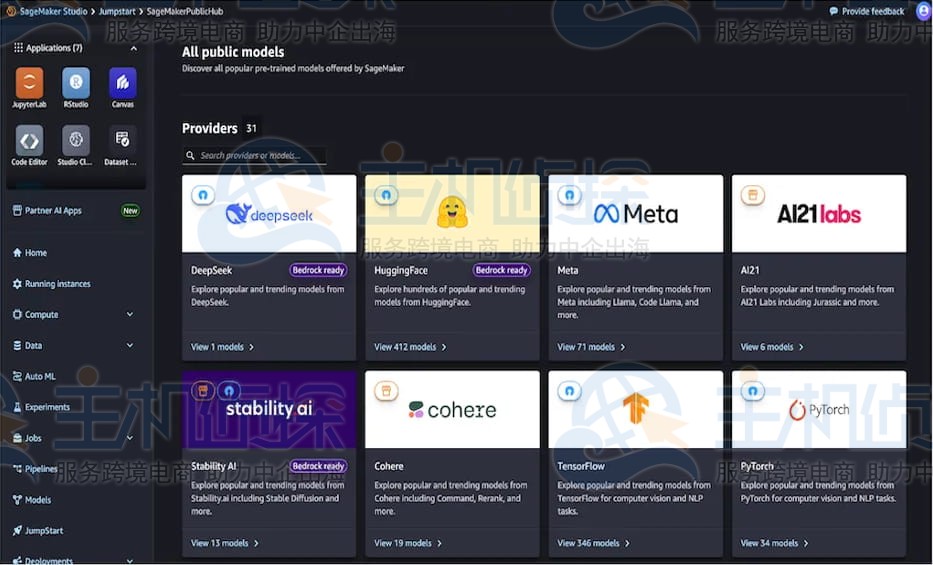This screenshot has width=933, height=565.
Task: Expand the Data sidebar section
Action: (x=130, y=346)
